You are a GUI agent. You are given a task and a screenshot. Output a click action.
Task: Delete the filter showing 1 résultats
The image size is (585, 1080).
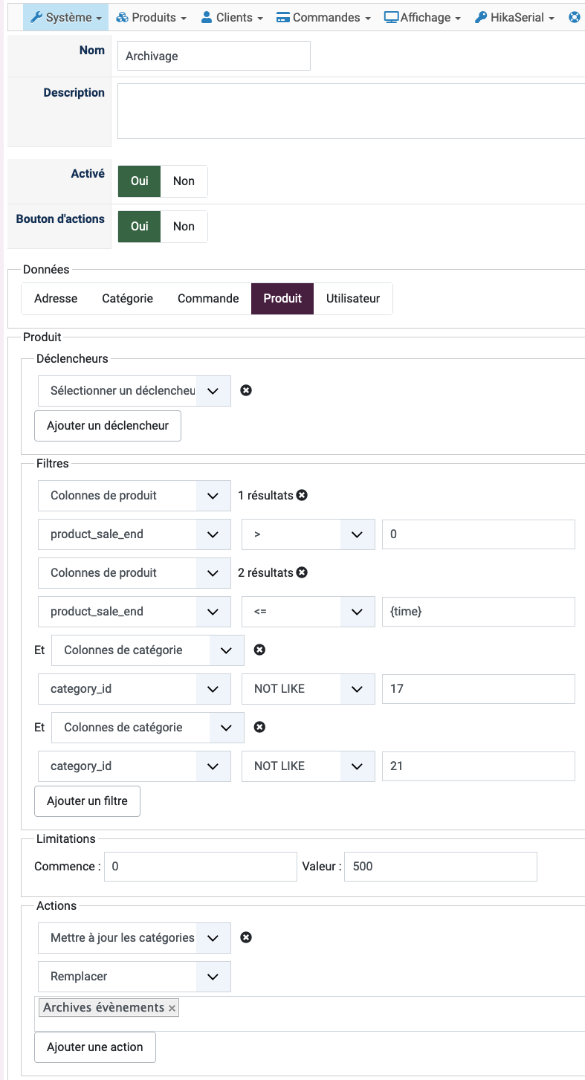coord(302,495)
